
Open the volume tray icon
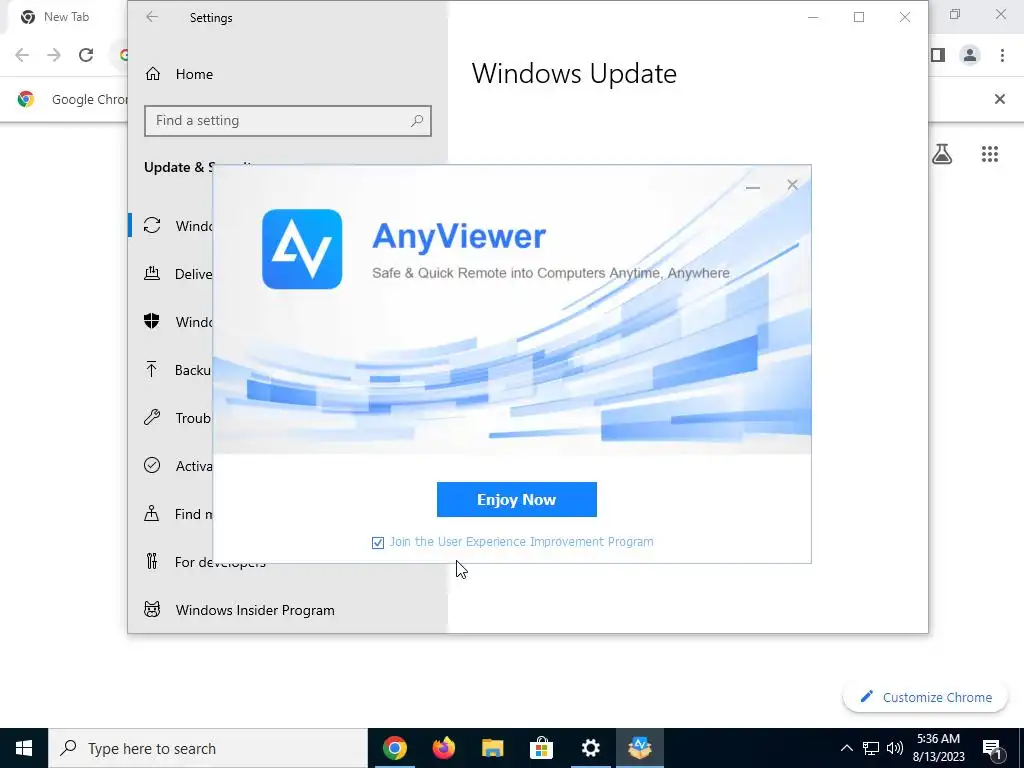pyautogui.click(x=895, y=748)
